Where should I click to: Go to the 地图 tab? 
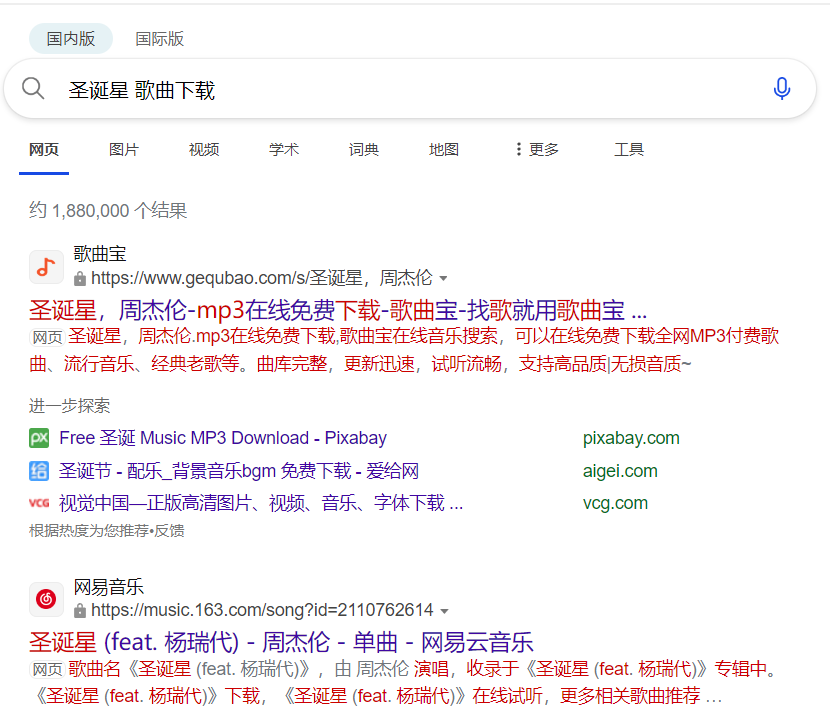444,150
